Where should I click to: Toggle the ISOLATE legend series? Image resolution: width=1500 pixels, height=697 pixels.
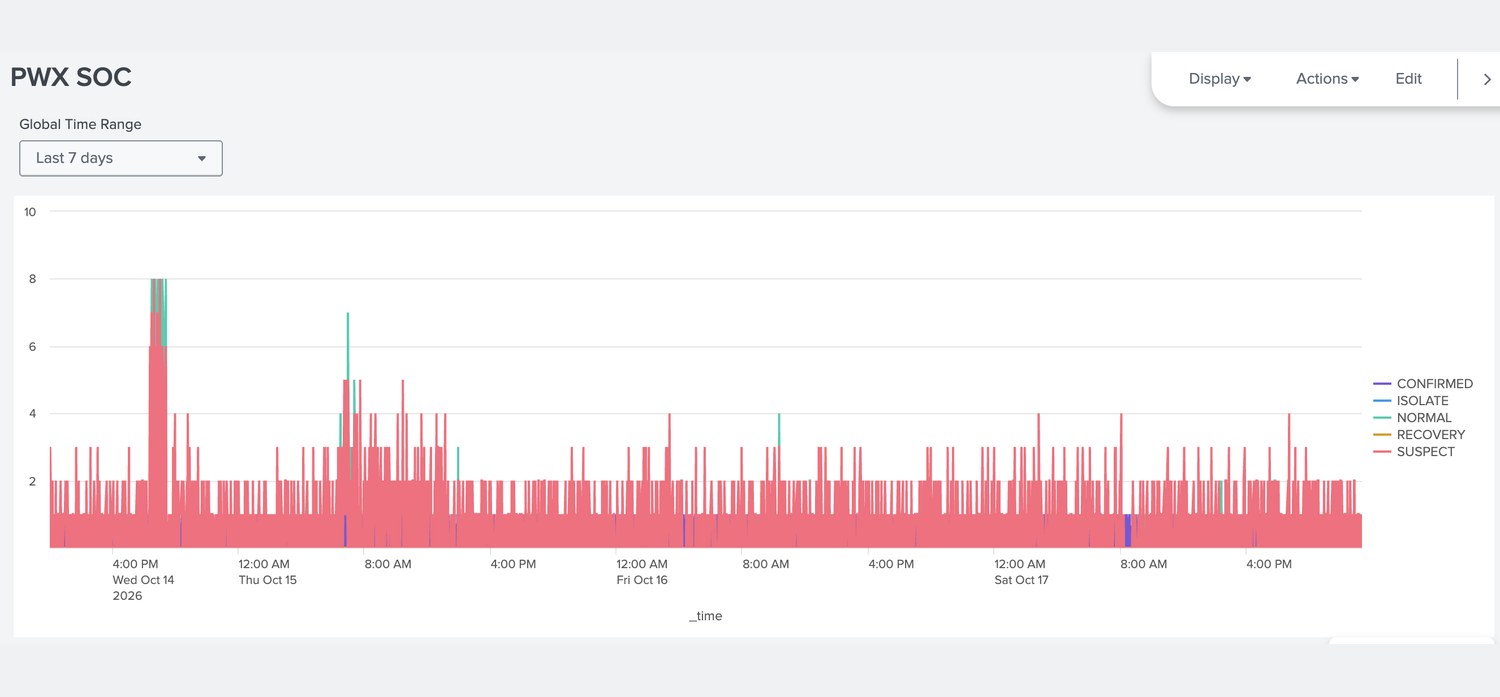1411,401
